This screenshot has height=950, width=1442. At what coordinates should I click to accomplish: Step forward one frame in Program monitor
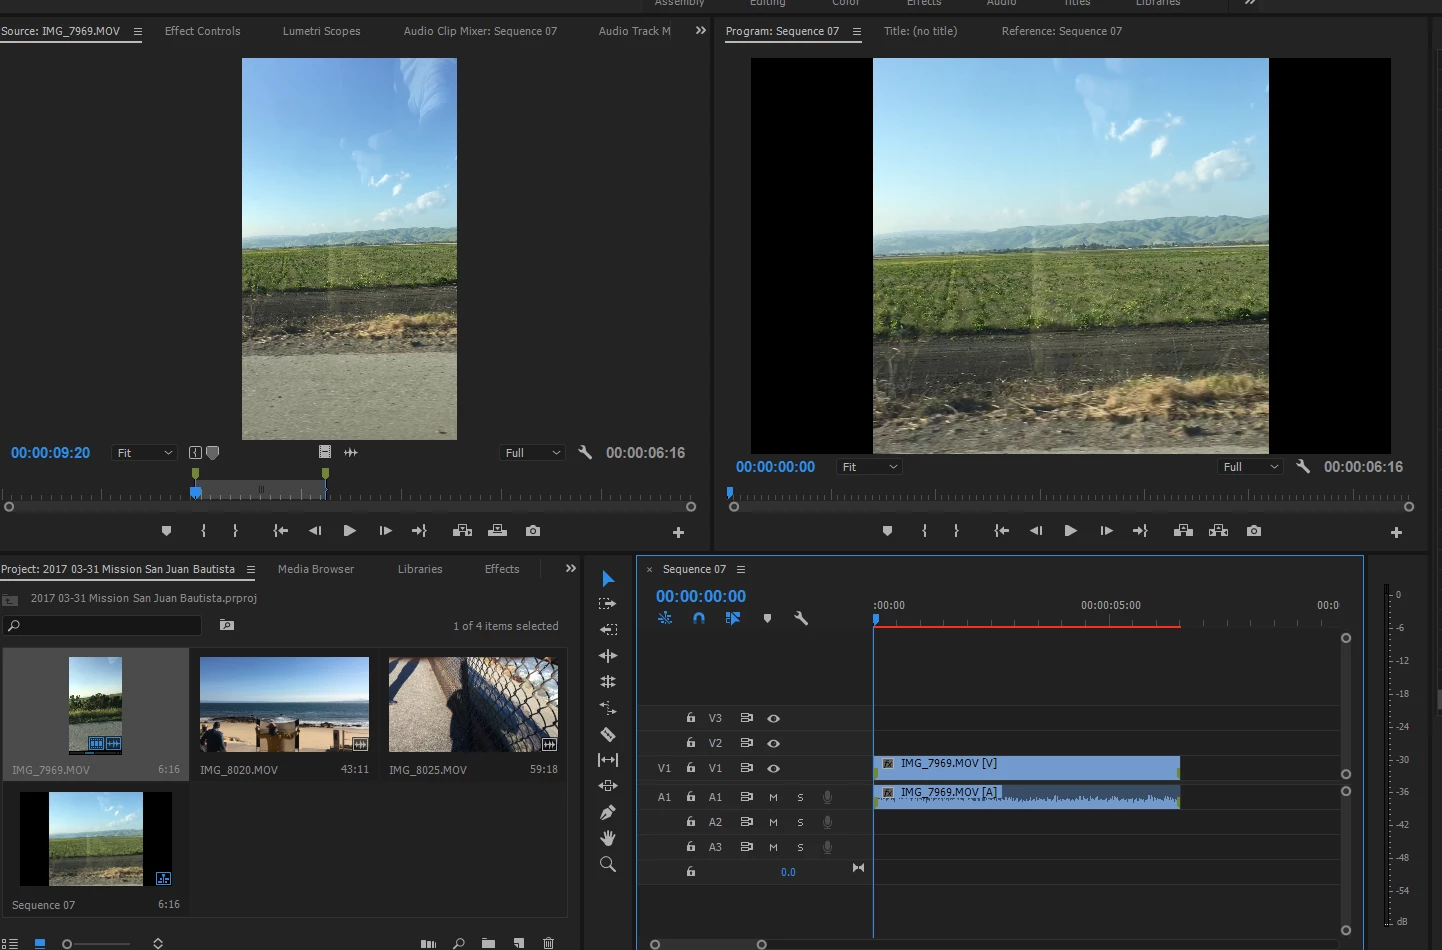[1106, 531]
